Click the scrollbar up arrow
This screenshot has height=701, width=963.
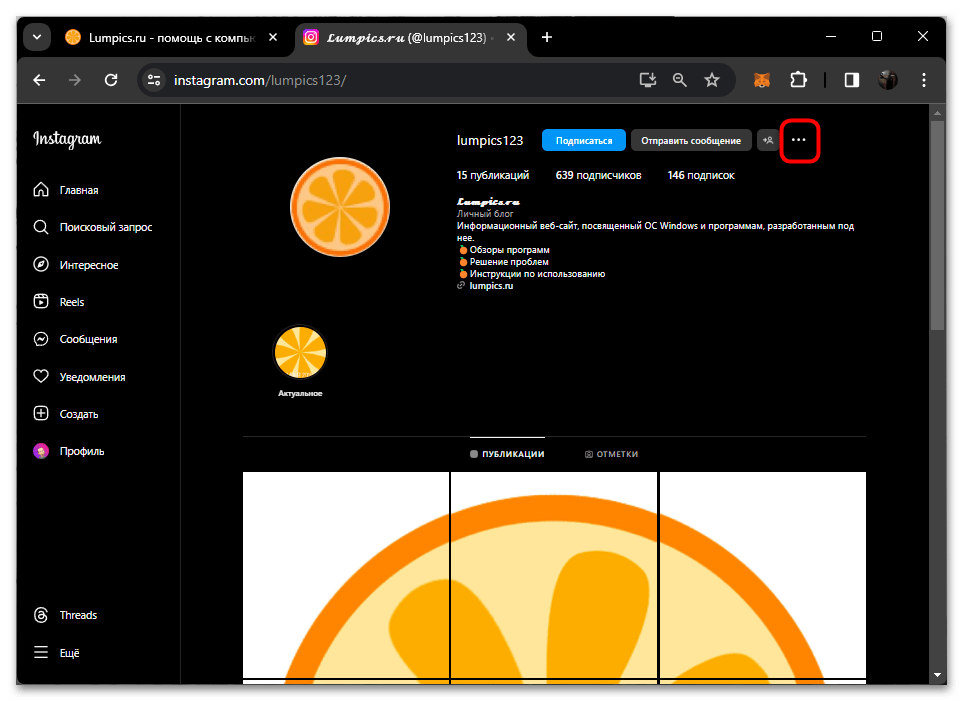937,113
